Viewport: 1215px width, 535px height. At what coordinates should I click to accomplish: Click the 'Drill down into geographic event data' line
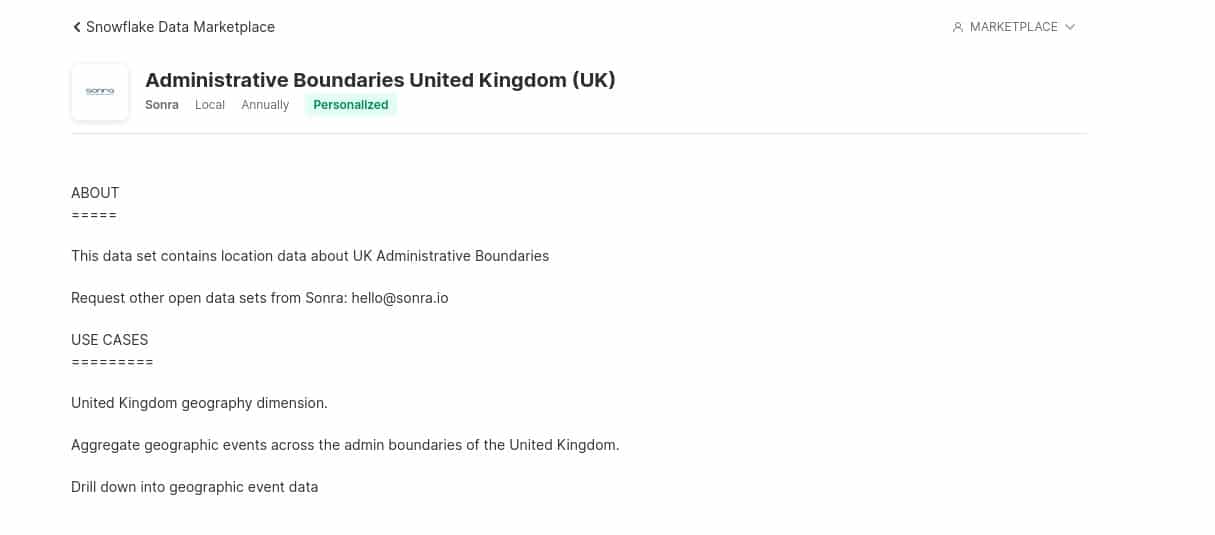tap(194, 487)
